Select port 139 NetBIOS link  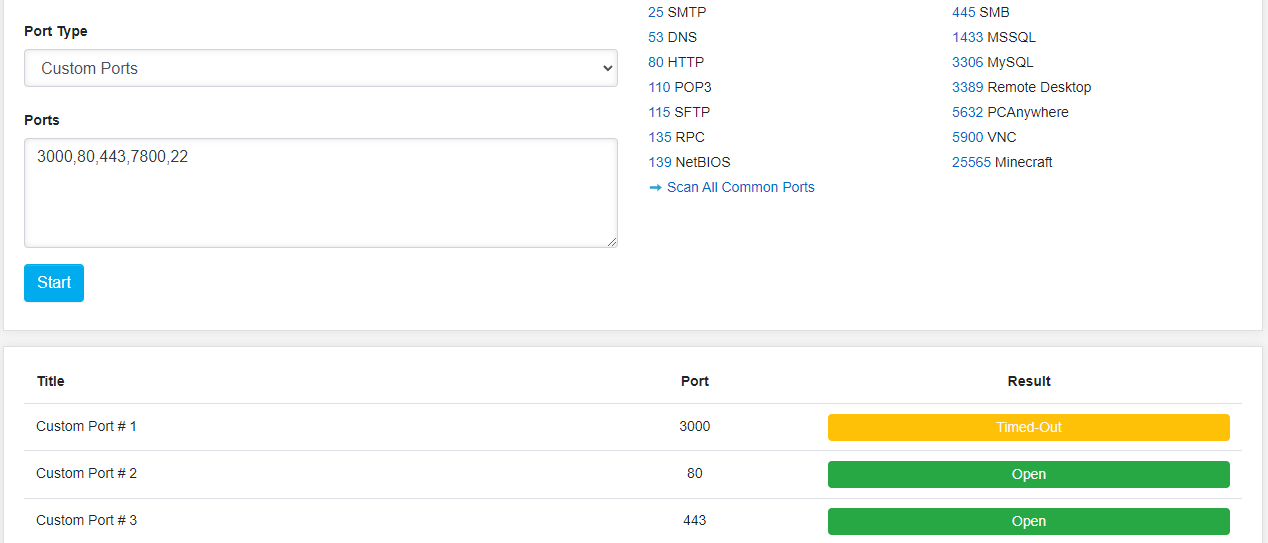point(659,162)
